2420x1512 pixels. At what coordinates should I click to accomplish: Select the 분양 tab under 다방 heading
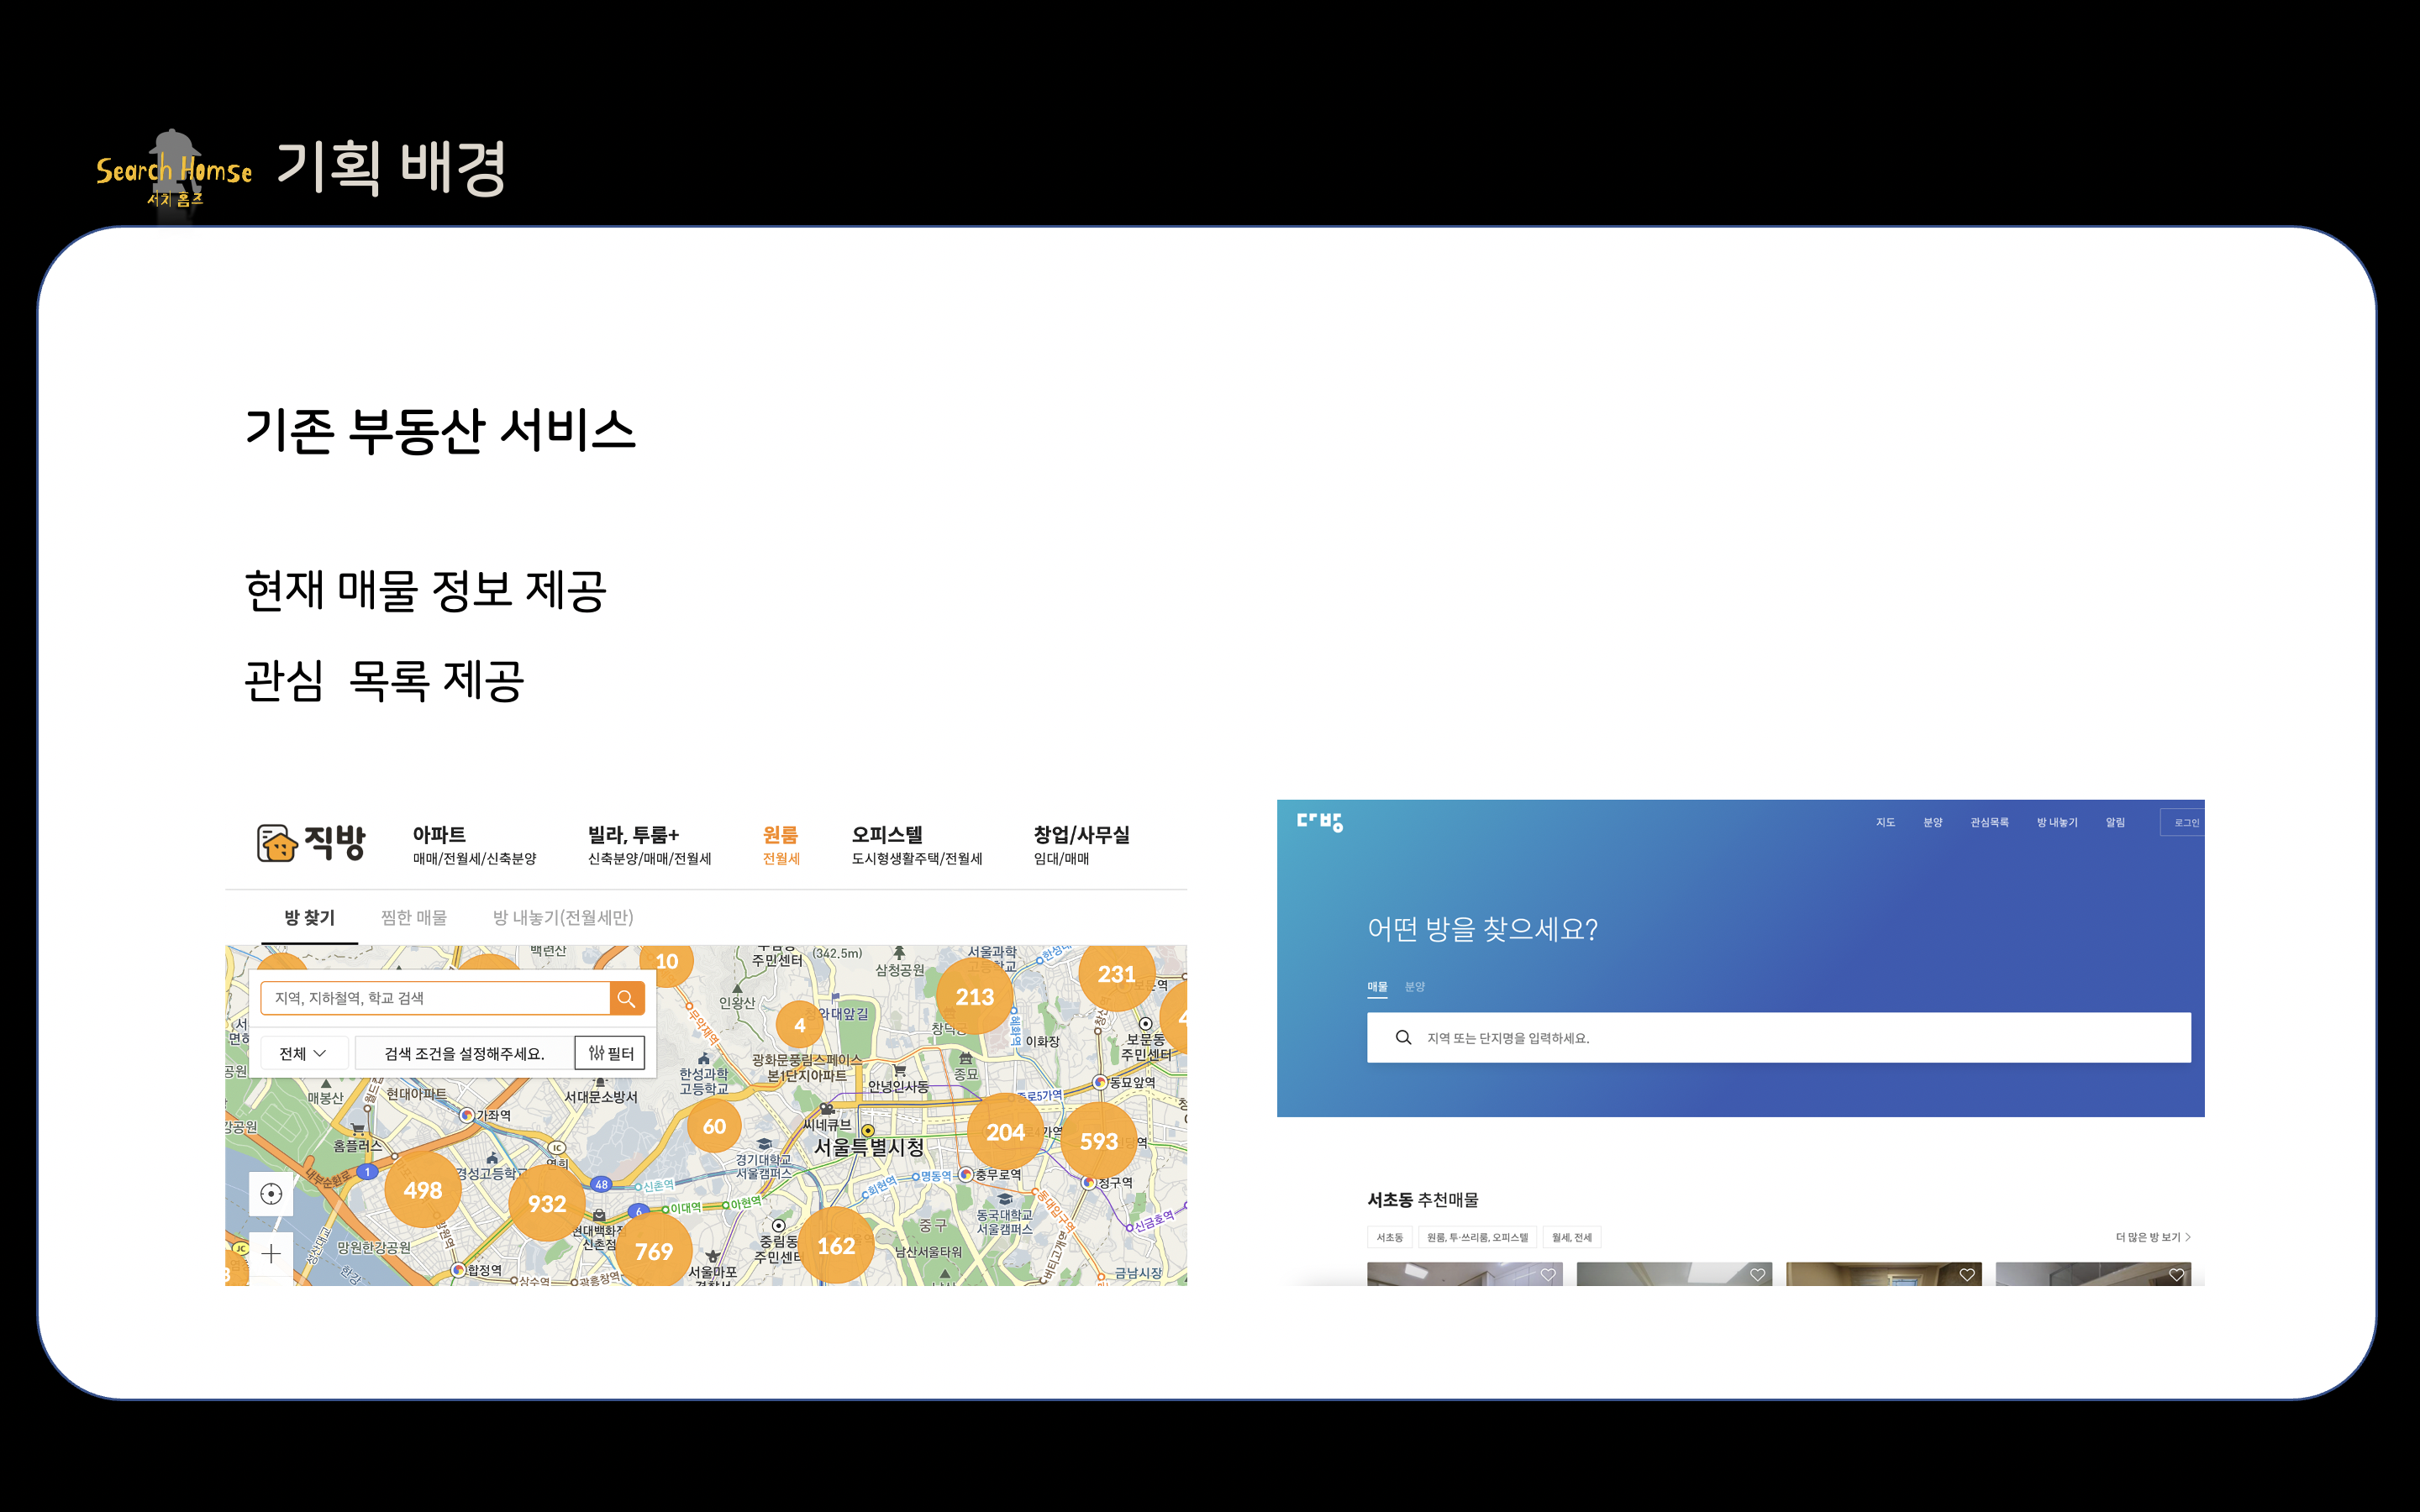click(1414, 987)
